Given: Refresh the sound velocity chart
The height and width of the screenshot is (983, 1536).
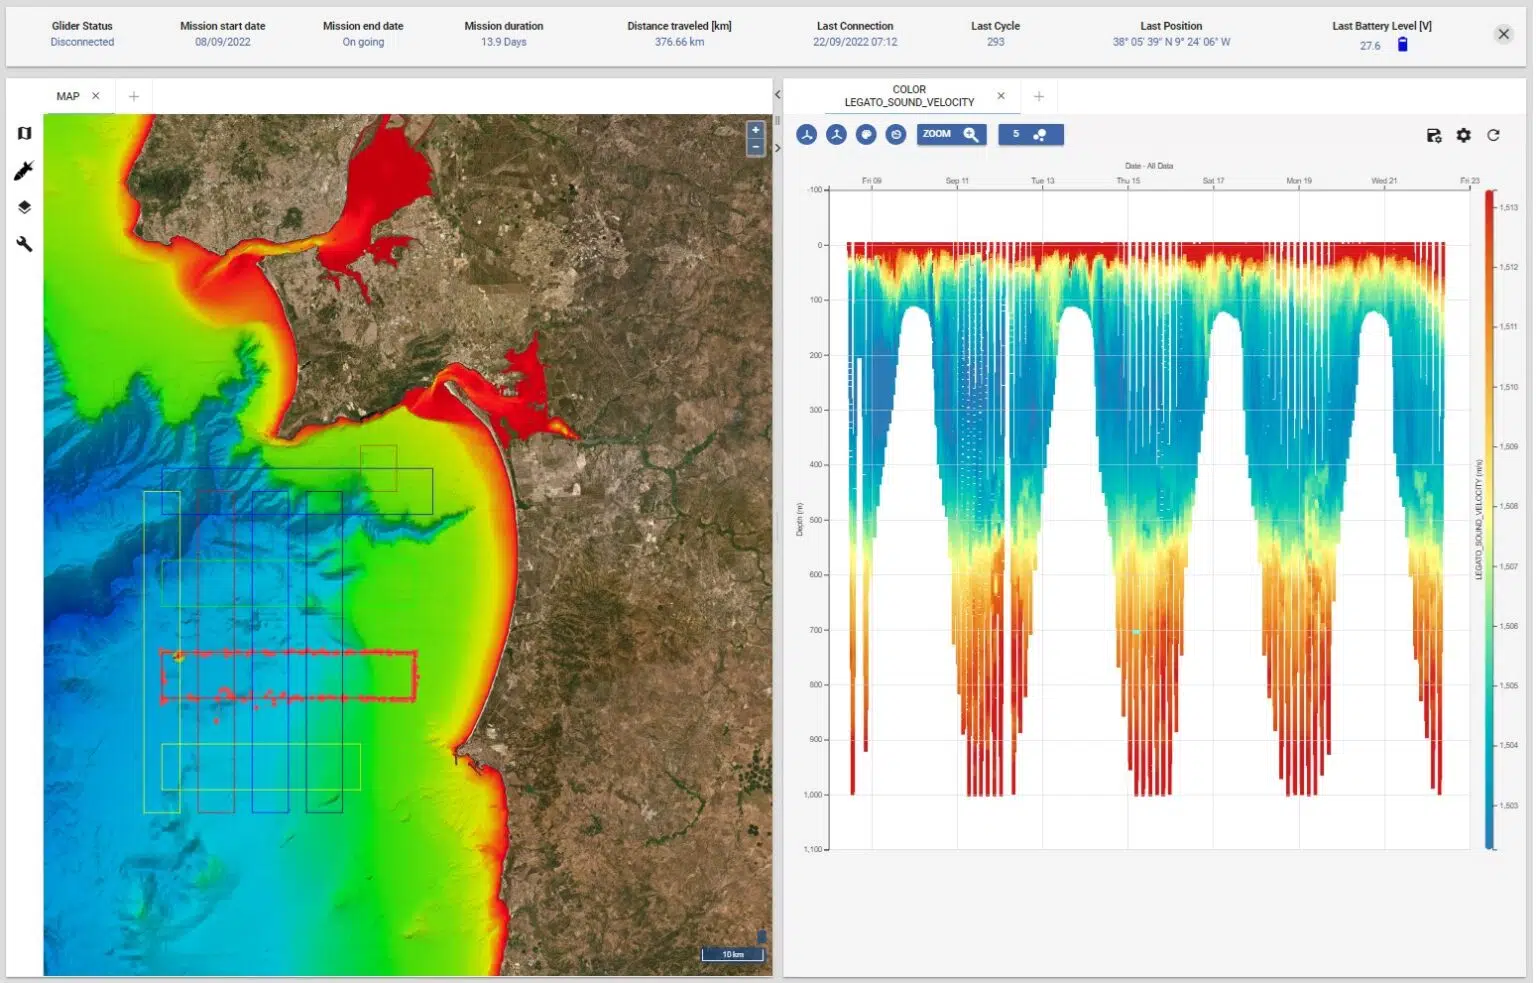Looking at the screenshot, I should (x=1493, y=136).
